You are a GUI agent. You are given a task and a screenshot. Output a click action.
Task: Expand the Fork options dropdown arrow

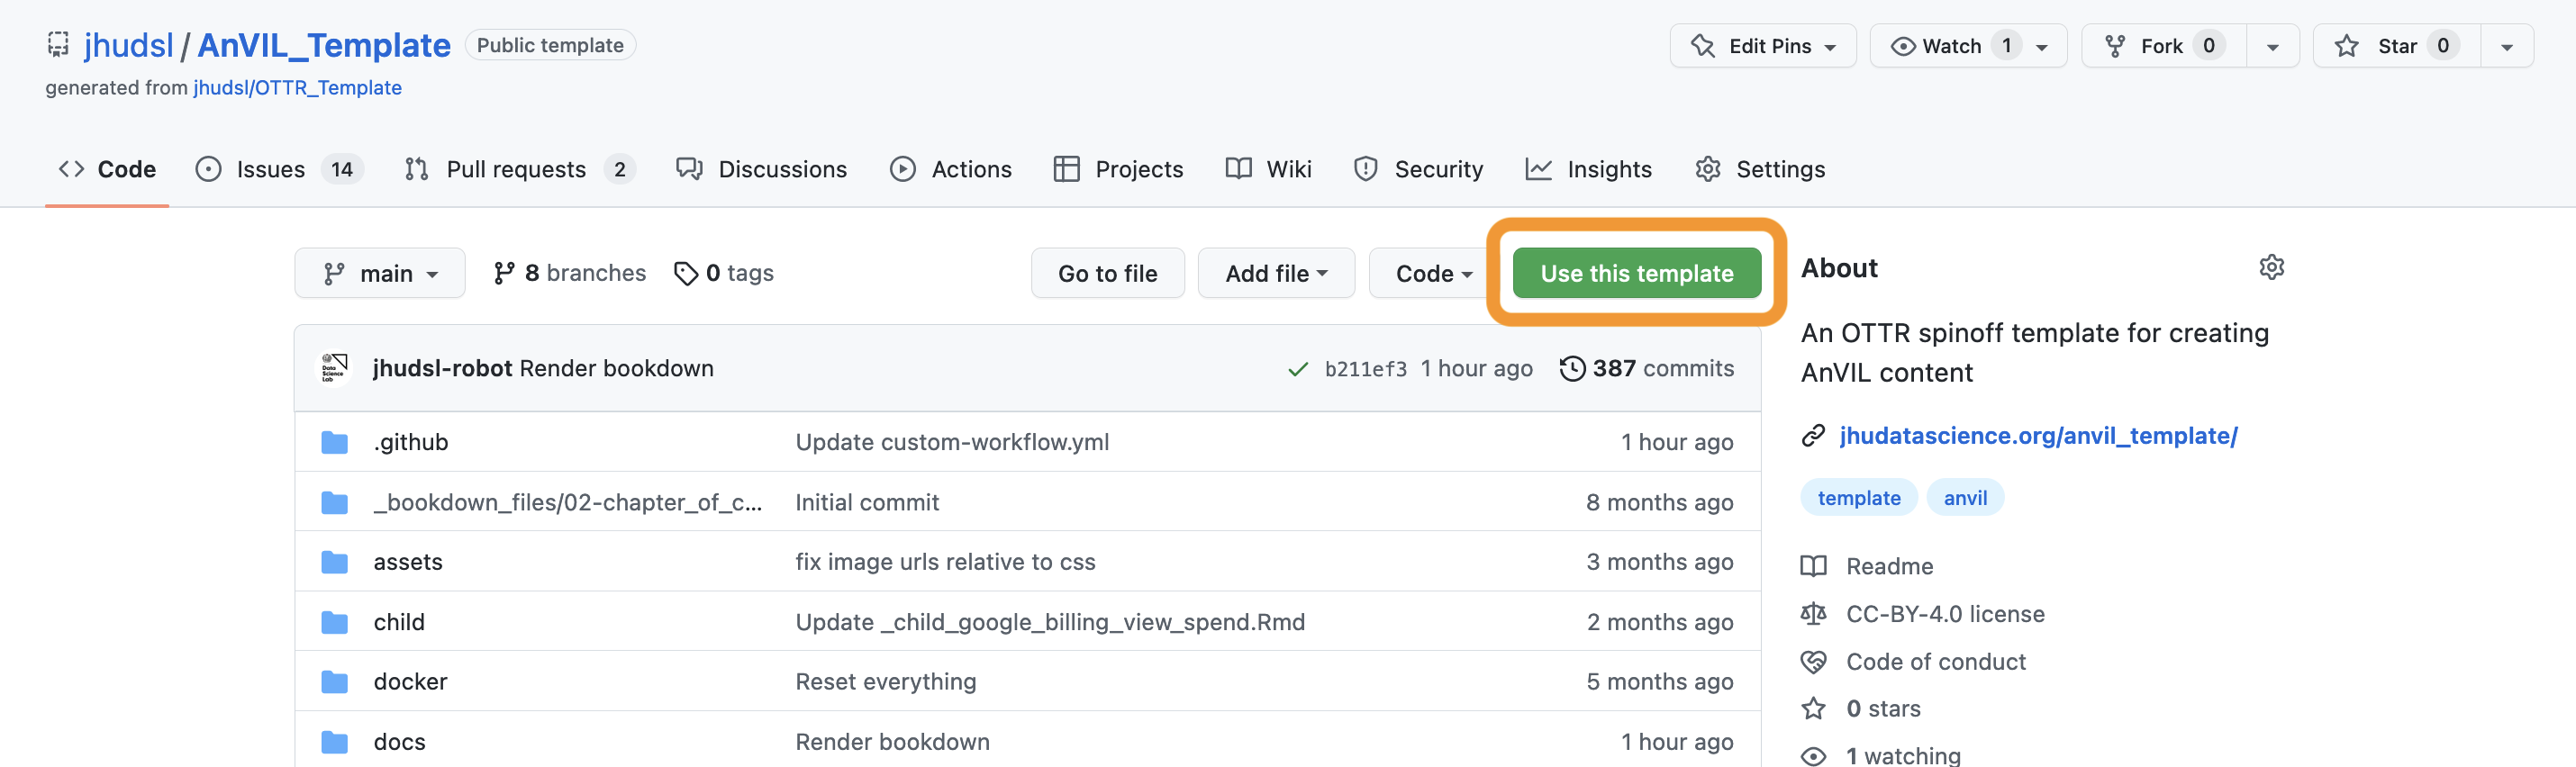2272,46
